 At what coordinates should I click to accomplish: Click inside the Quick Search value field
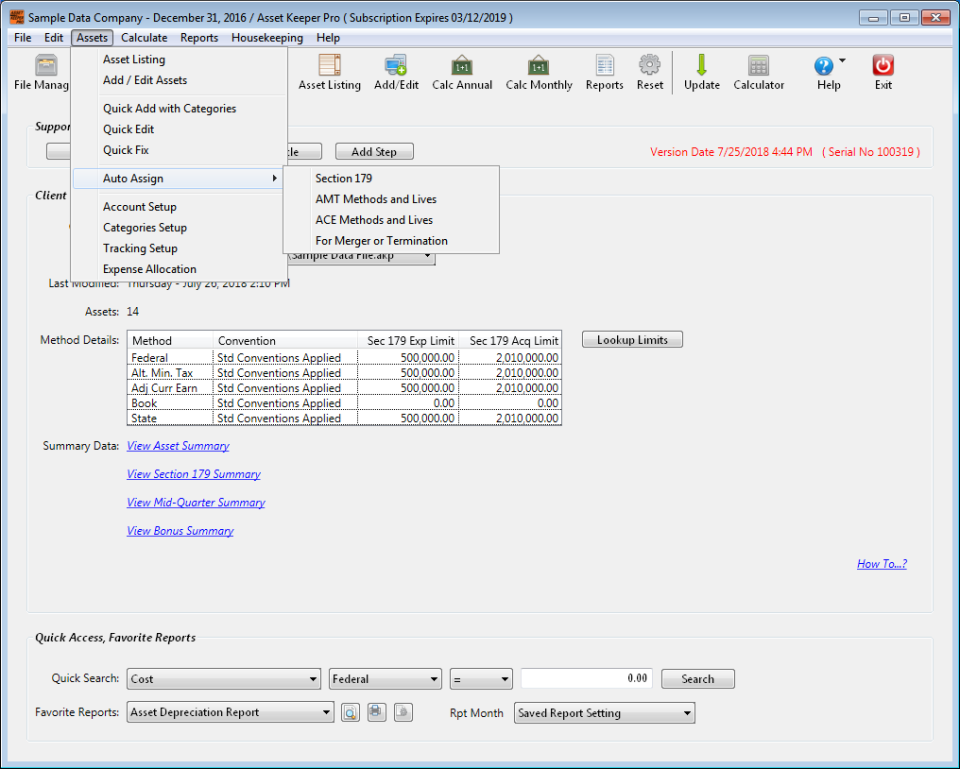(x=586, y=678)
